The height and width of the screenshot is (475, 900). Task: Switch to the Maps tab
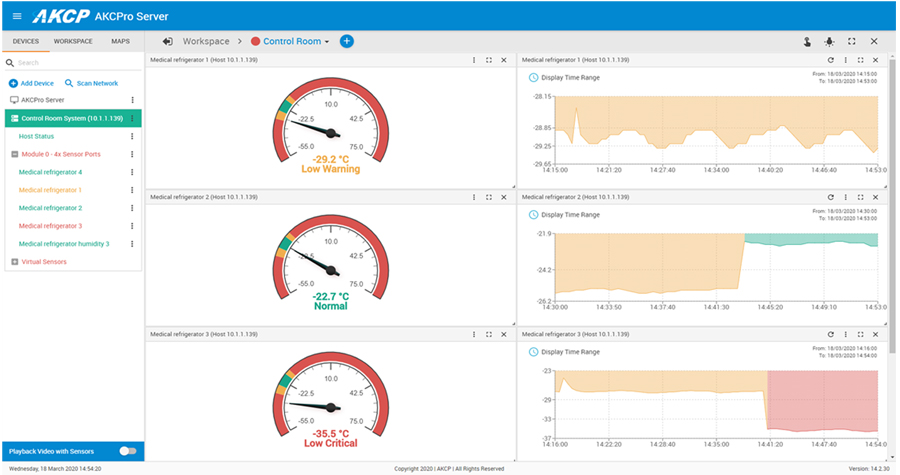pos(121,41)
